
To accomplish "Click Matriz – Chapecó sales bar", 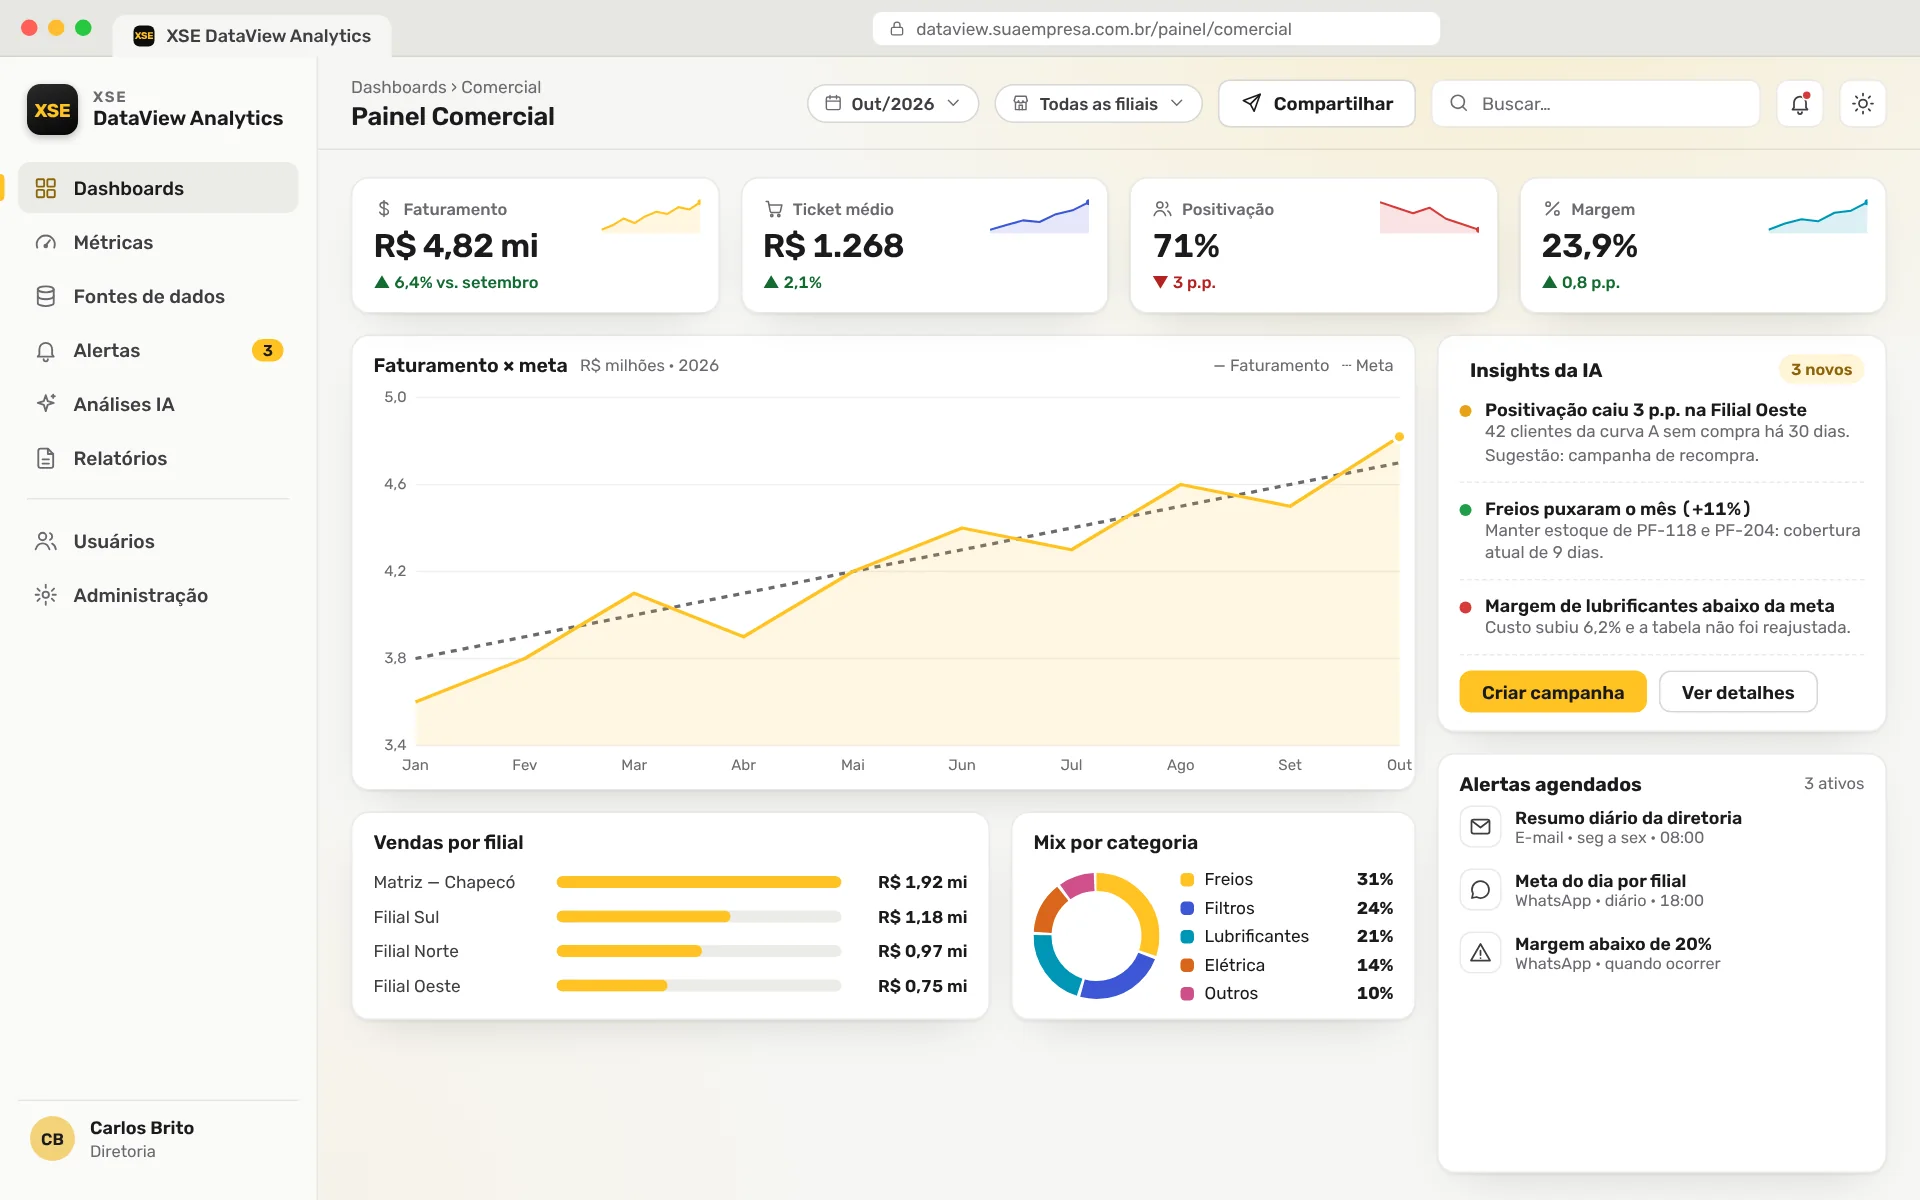I will (x=698, y=882).
